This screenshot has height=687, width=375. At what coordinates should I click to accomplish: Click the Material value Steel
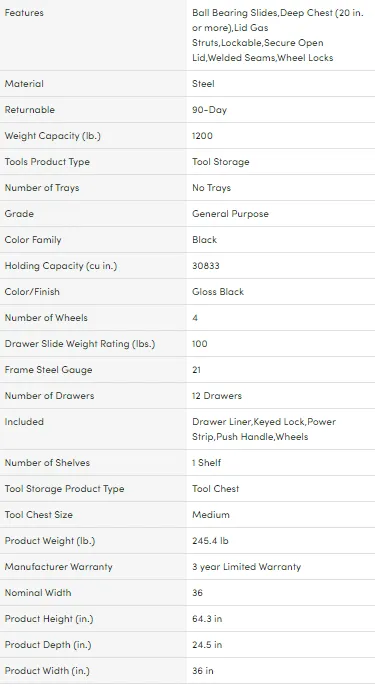click(x=203, y=84)
